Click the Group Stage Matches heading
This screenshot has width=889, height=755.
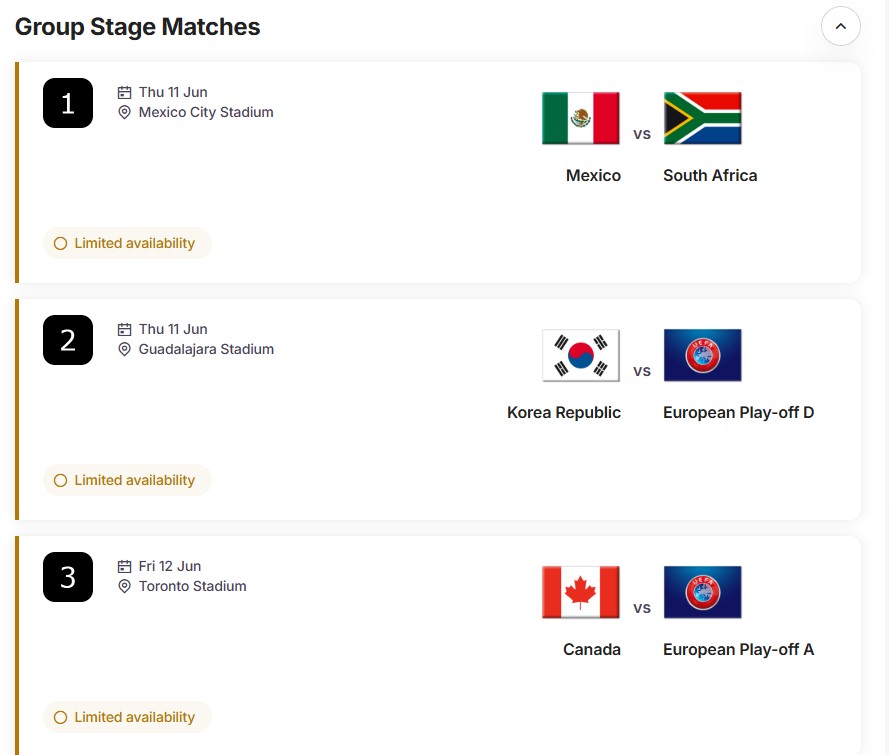click(x=138, y=27)
